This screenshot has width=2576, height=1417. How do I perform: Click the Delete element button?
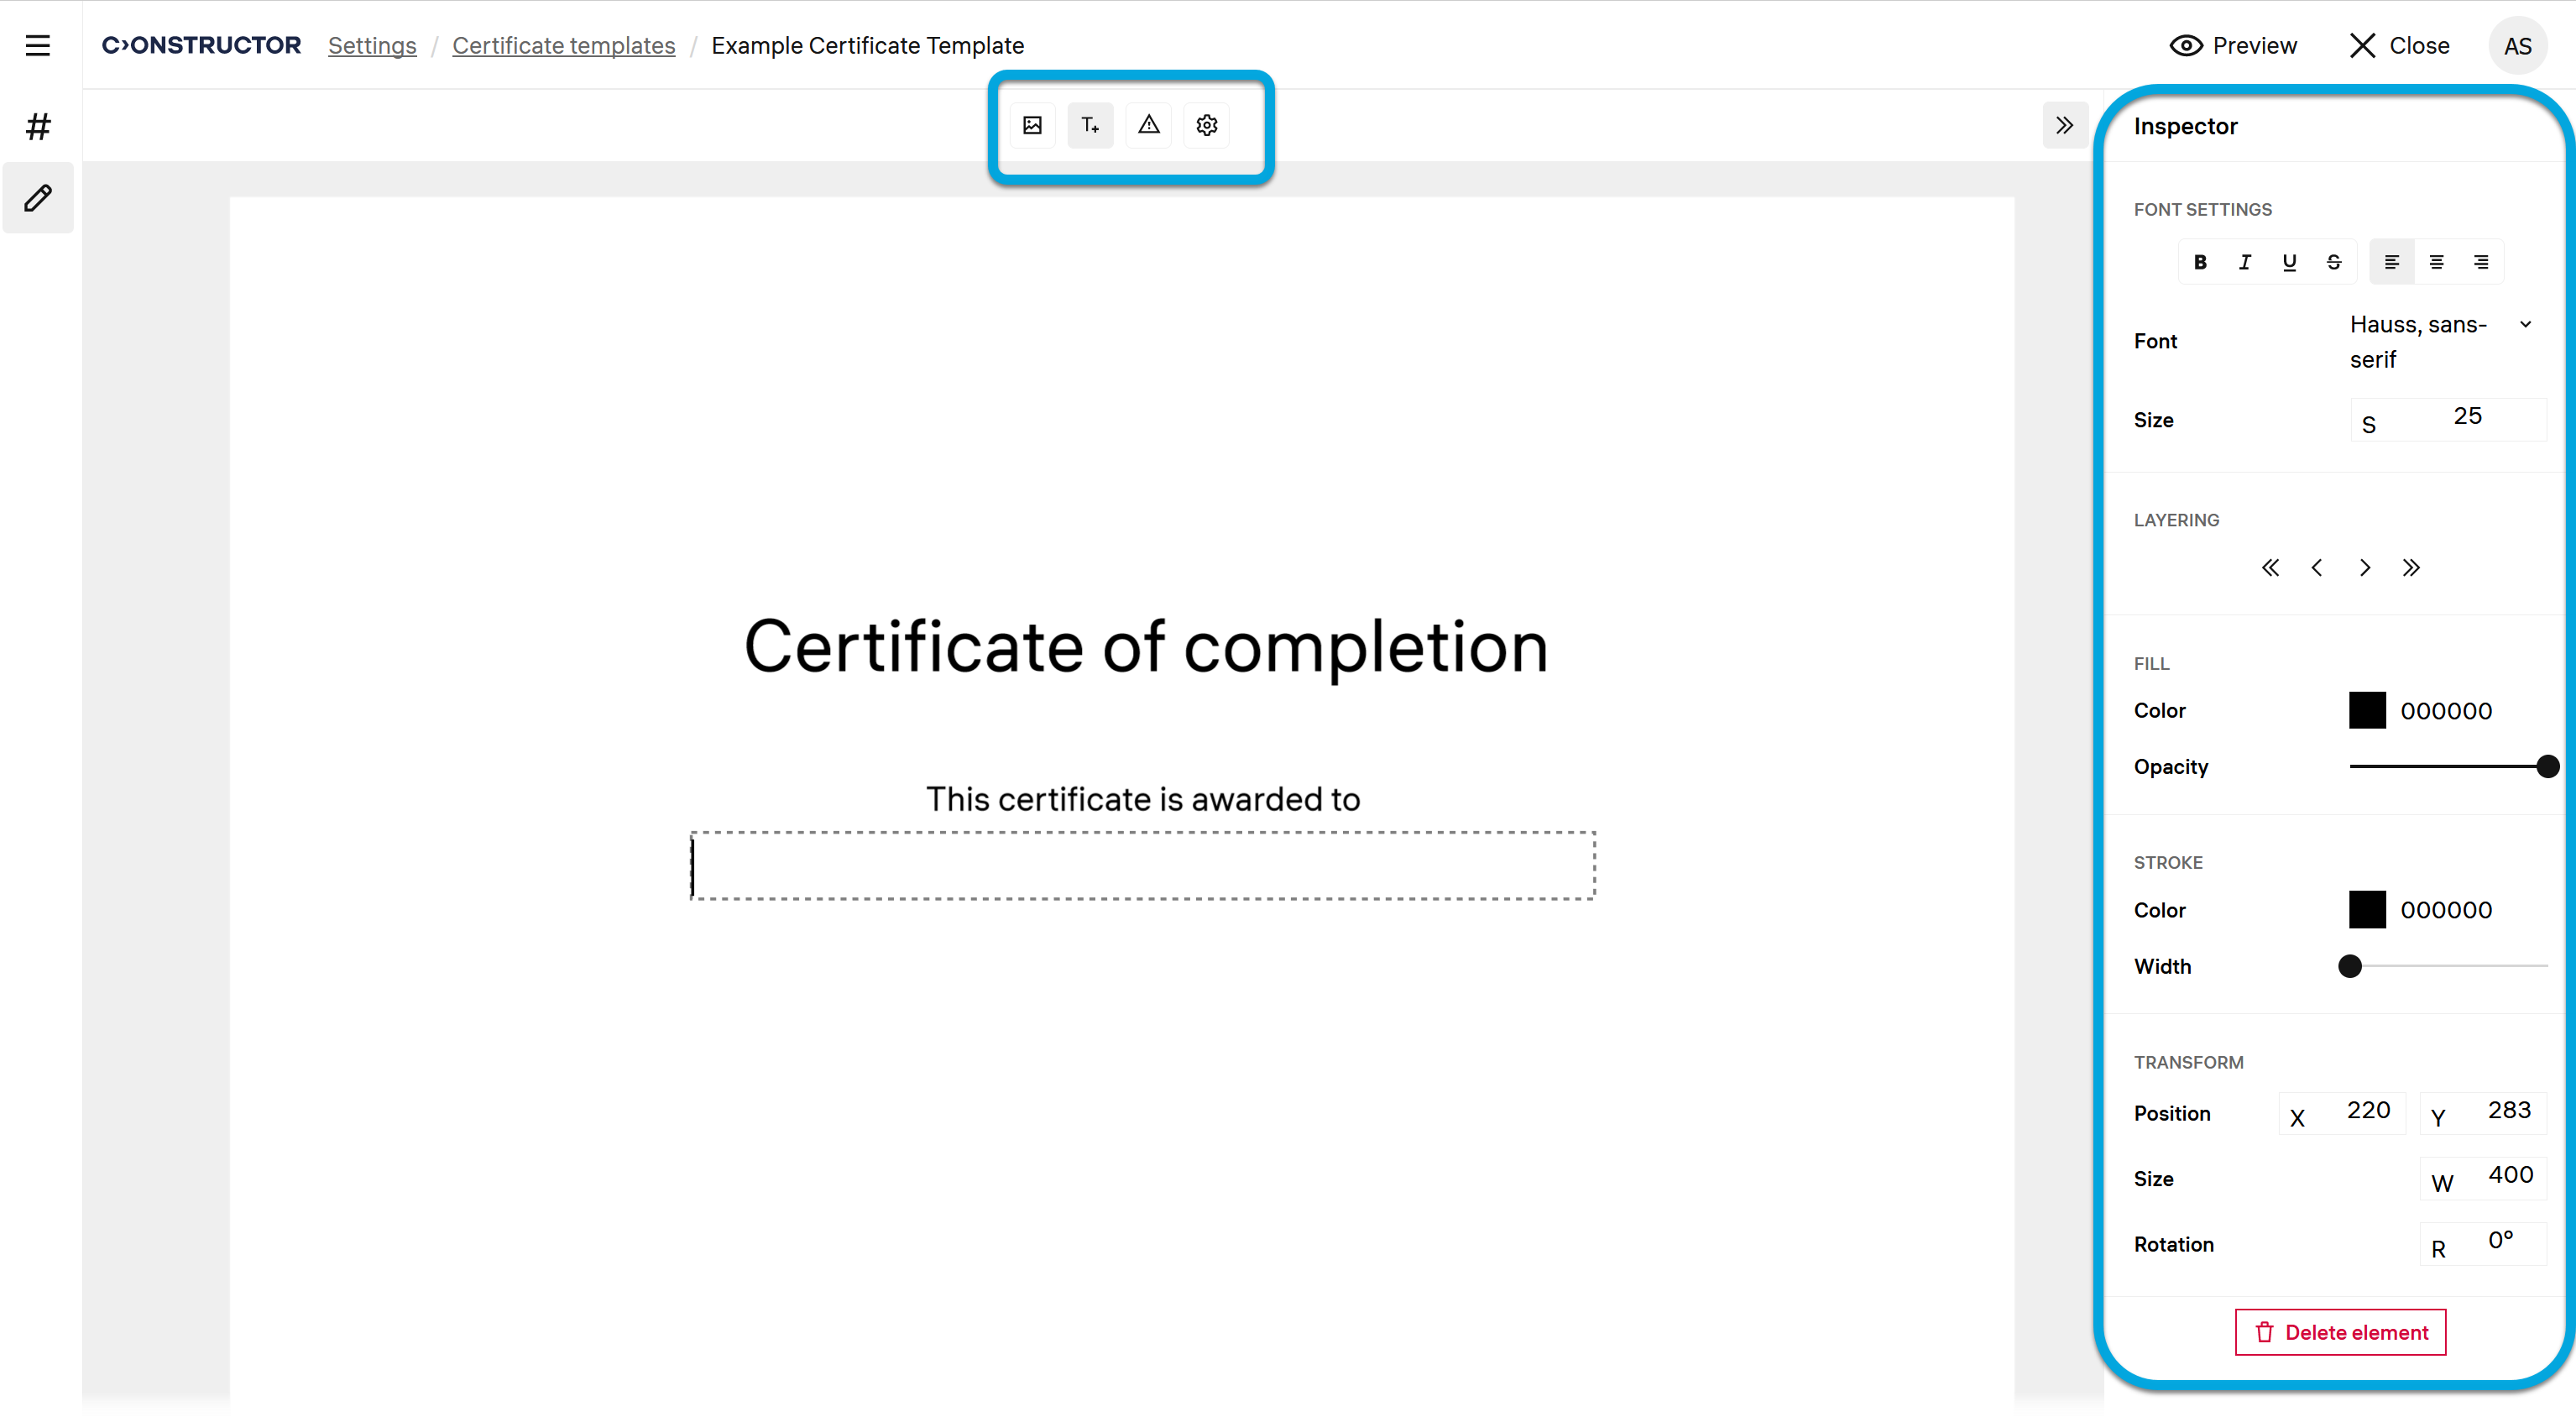[x=2340, y=1332]
